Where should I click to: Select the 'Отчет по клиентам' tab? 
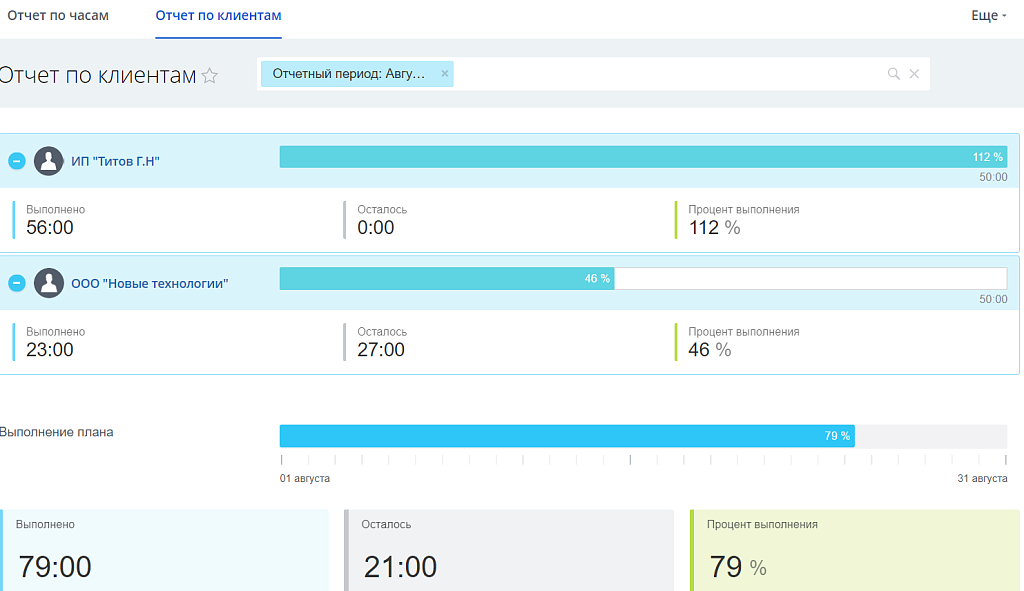click(218, 16)
